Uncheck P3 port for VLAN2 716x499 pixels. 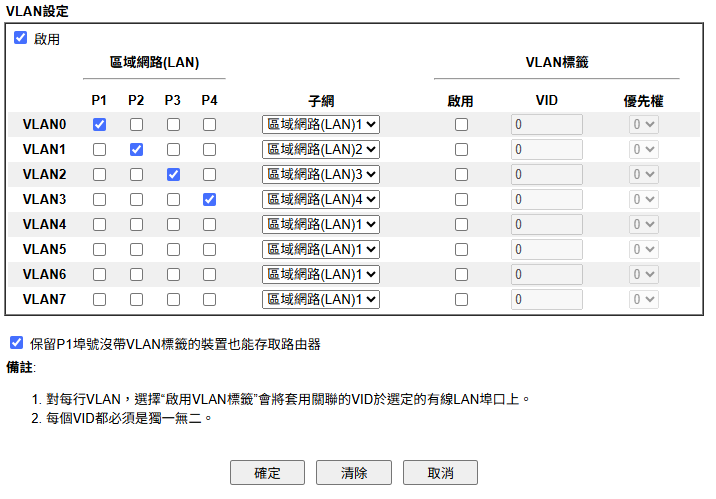[x=173, y=175]
